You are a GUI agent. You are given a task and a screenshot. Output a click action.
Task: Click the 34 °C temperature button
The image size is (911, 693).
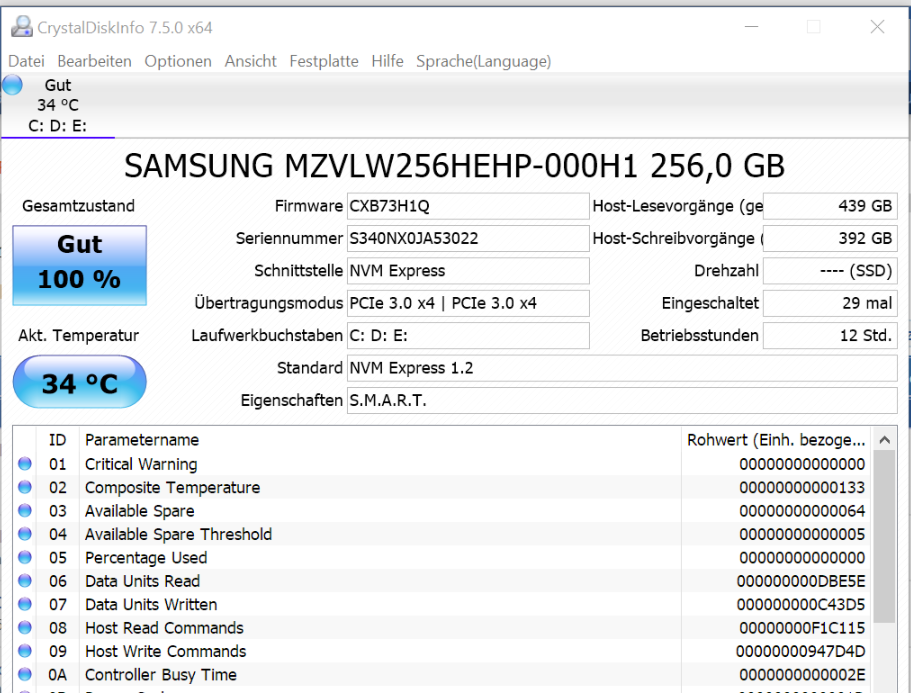[80, 382]
